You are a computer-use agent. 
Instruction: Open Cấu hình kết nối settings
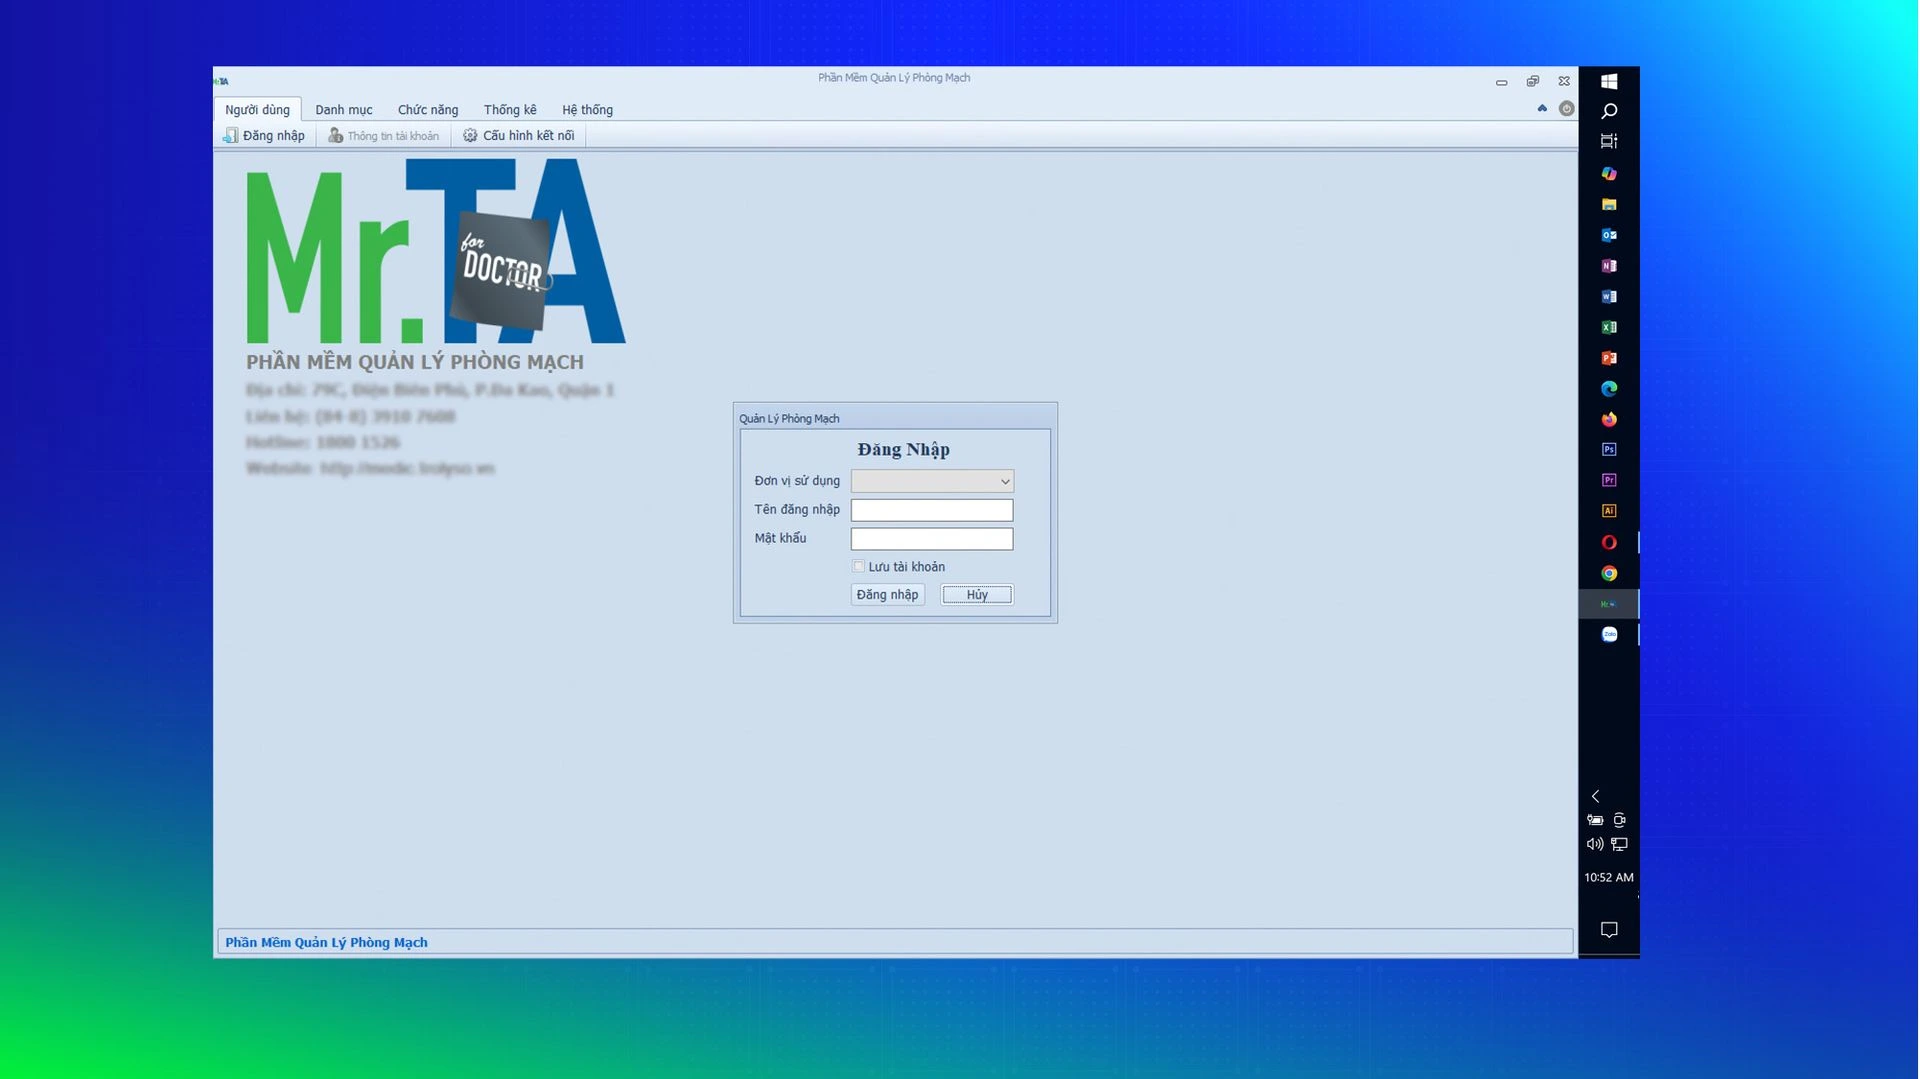(x=519, y=135)
